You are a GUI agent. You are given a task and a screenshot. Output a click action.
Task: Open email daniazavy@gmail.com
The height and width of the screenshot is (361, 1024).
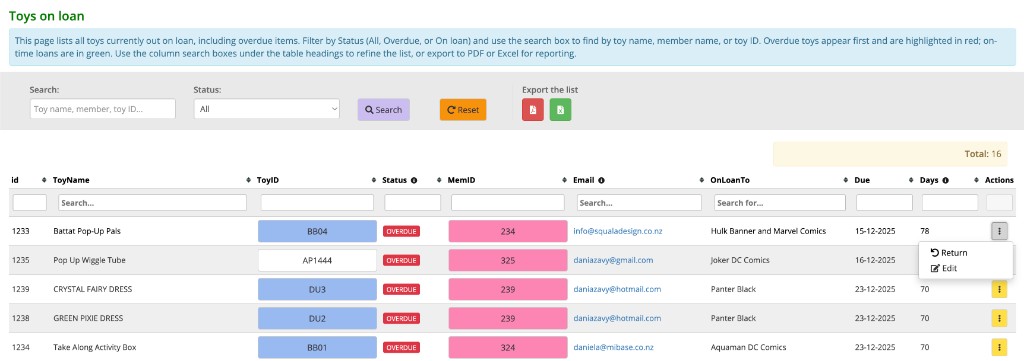[613, 260]
